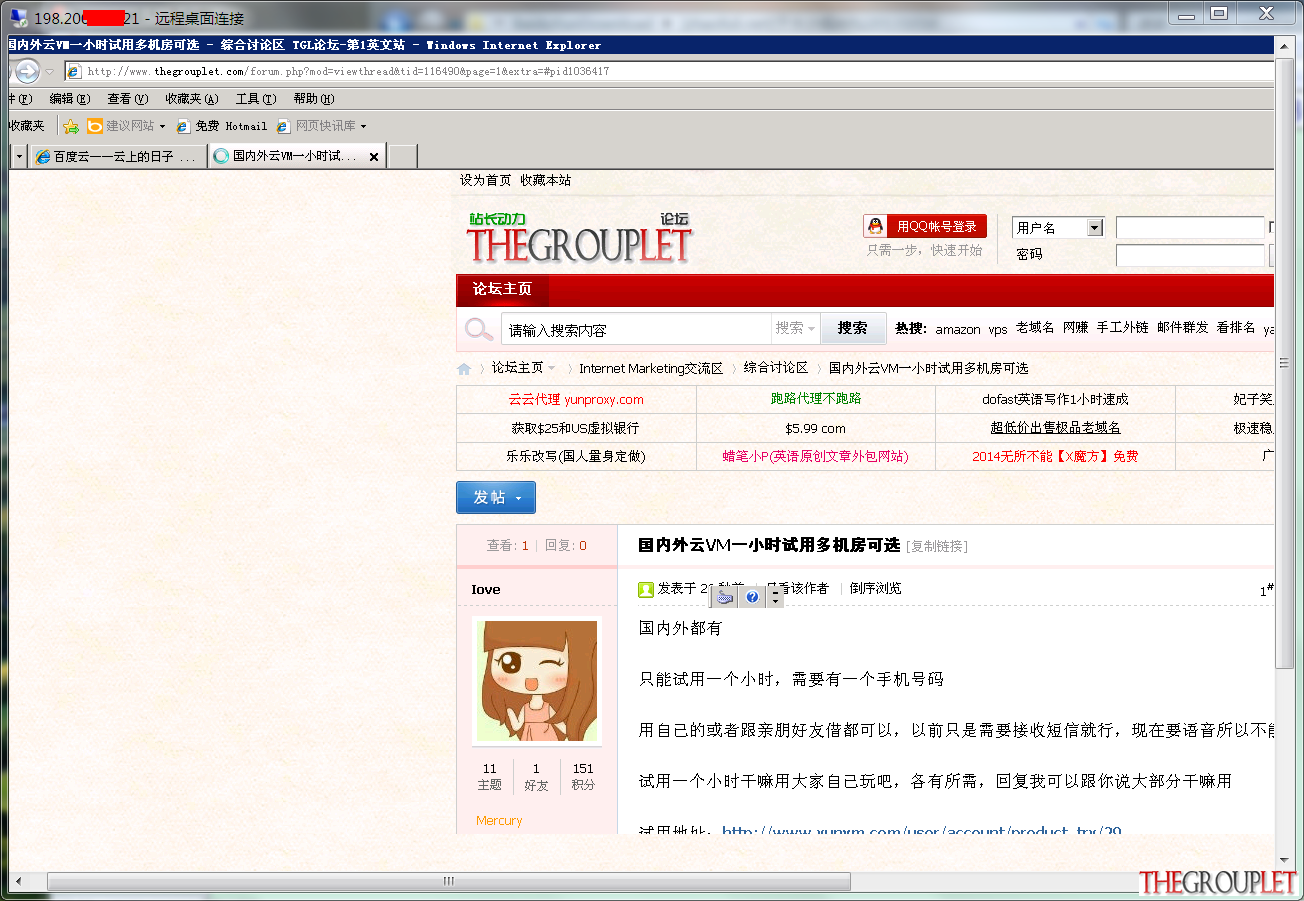Open the recent pages dropdown arrow beside navigation buttons
The height and width of the screenshot is (901, 1304).
point(50,72)
